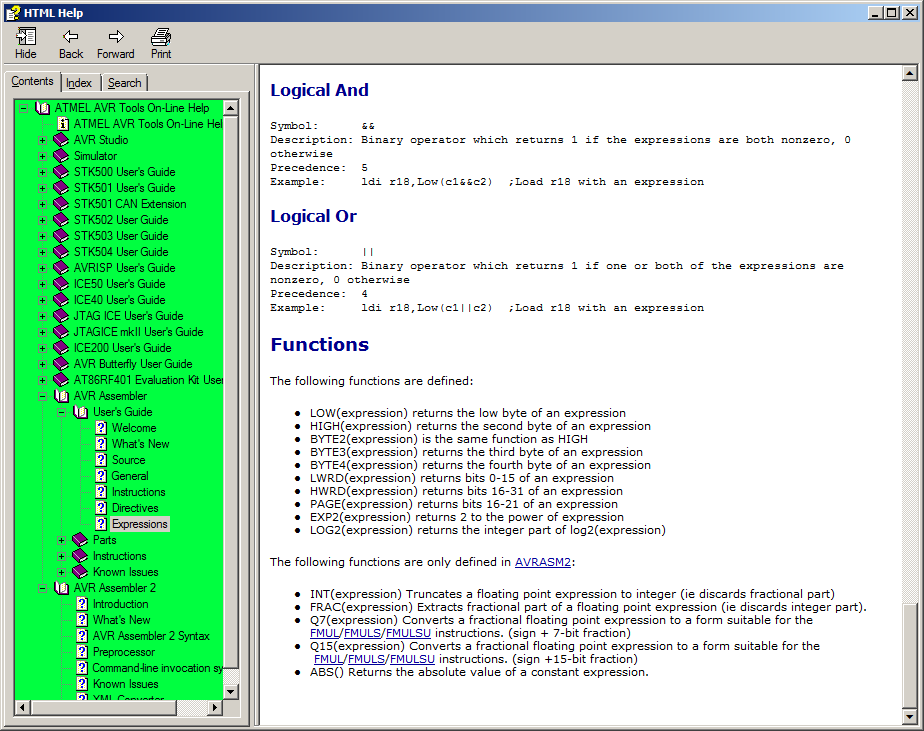Screen dimensions: 924x731
Task: Click the Welcome topic page icon
Action: click(x=101, y=428)
